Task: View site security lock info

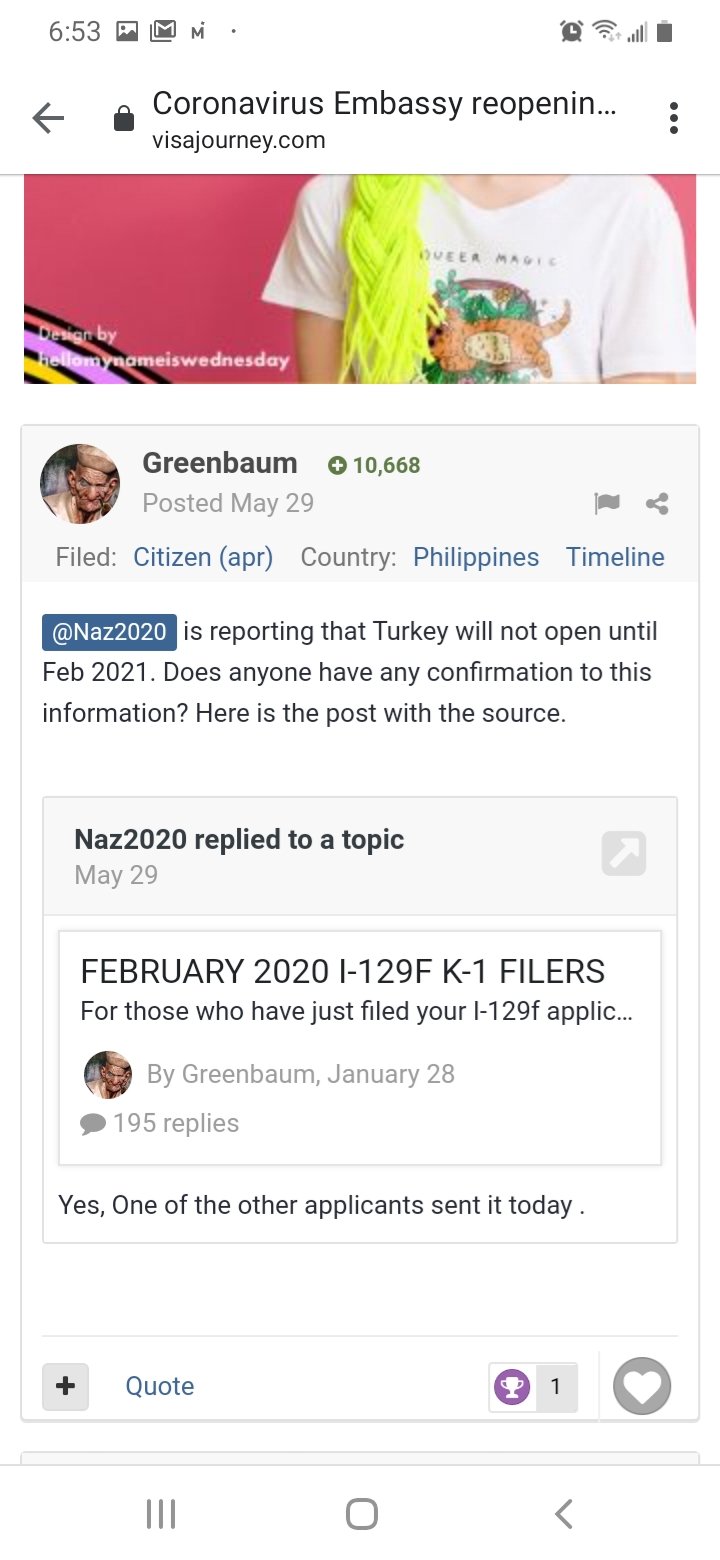Action: click(124, 119)
